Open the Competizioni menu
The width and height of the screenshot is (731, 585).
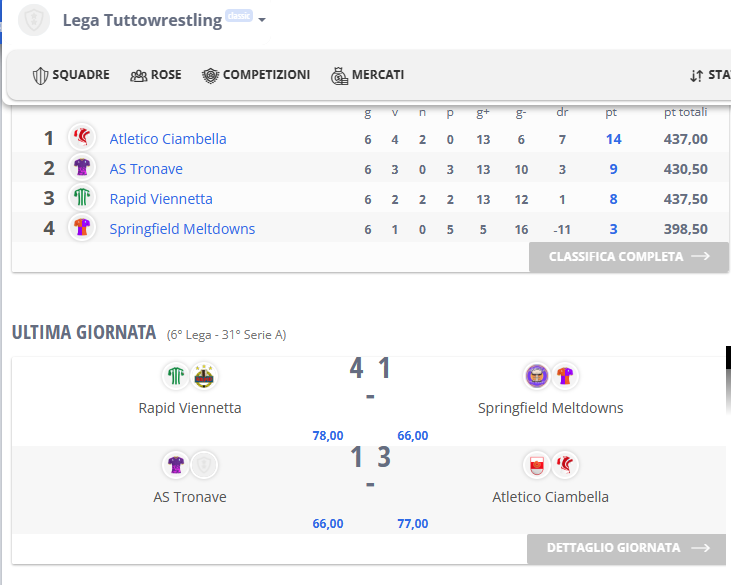click(x=256, y=75)
